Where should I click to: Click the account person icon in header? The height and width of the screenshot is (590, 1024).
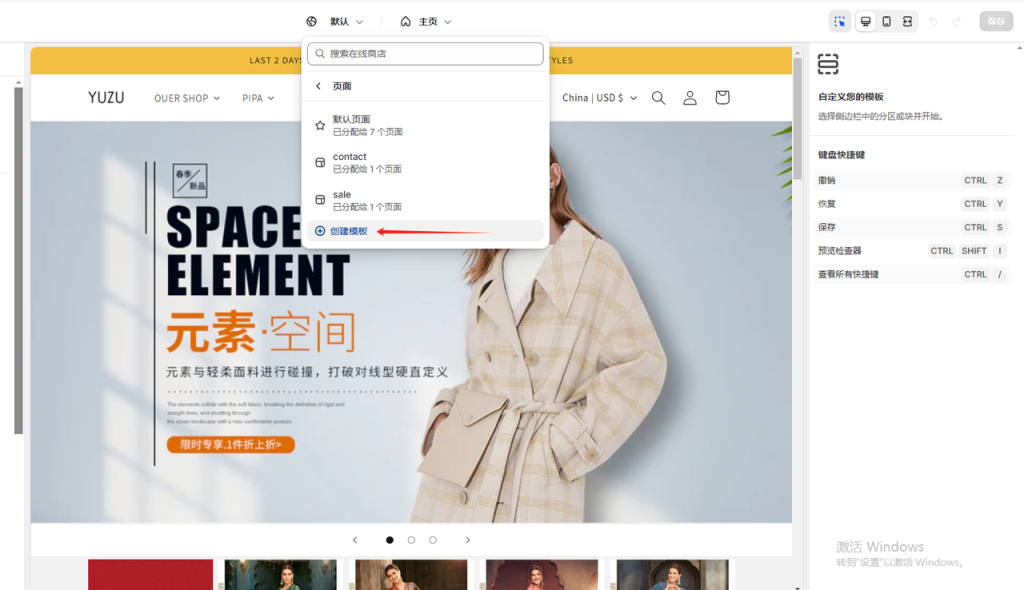pos(690,97)
